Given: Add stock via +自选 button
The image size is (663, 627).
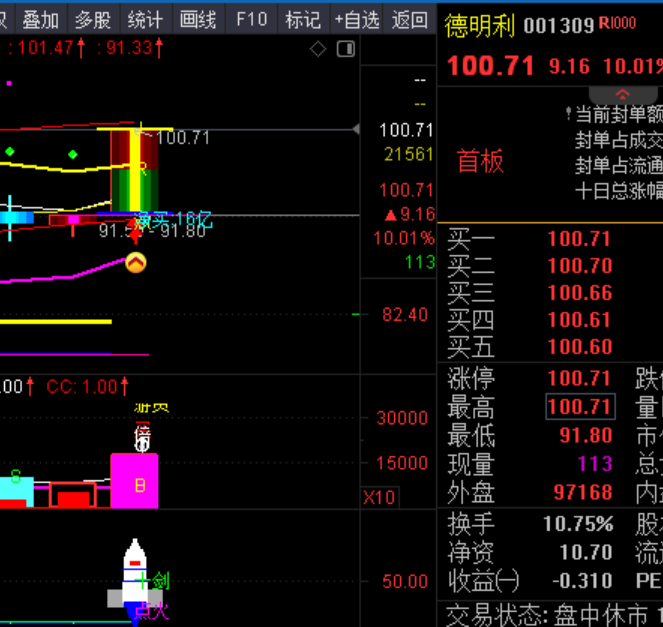Looking at the screenshot, I should click(x=356, y=19).
